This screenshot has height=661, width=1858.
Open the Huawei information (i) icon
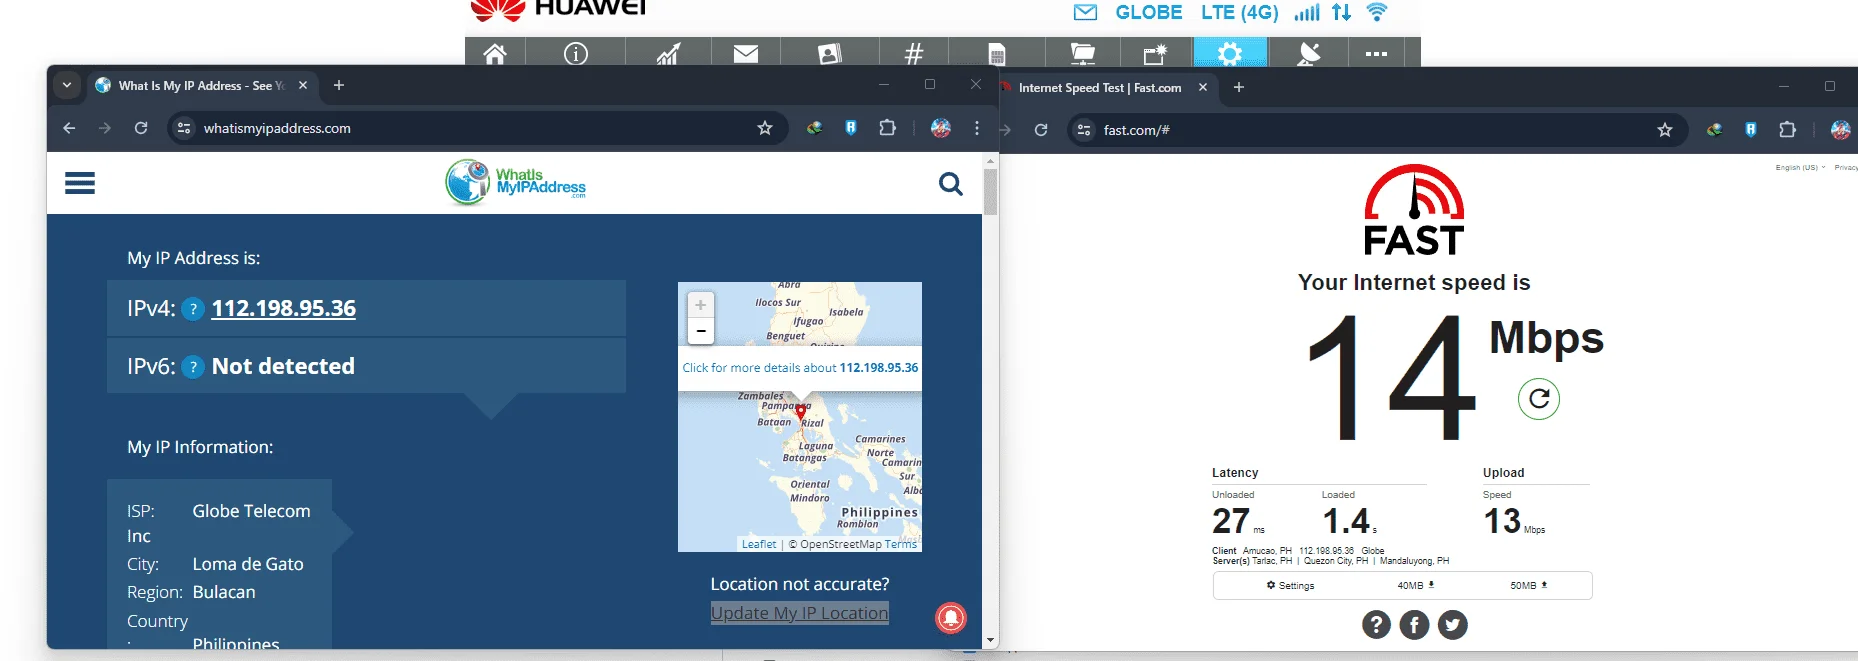(x=576, y=54)
